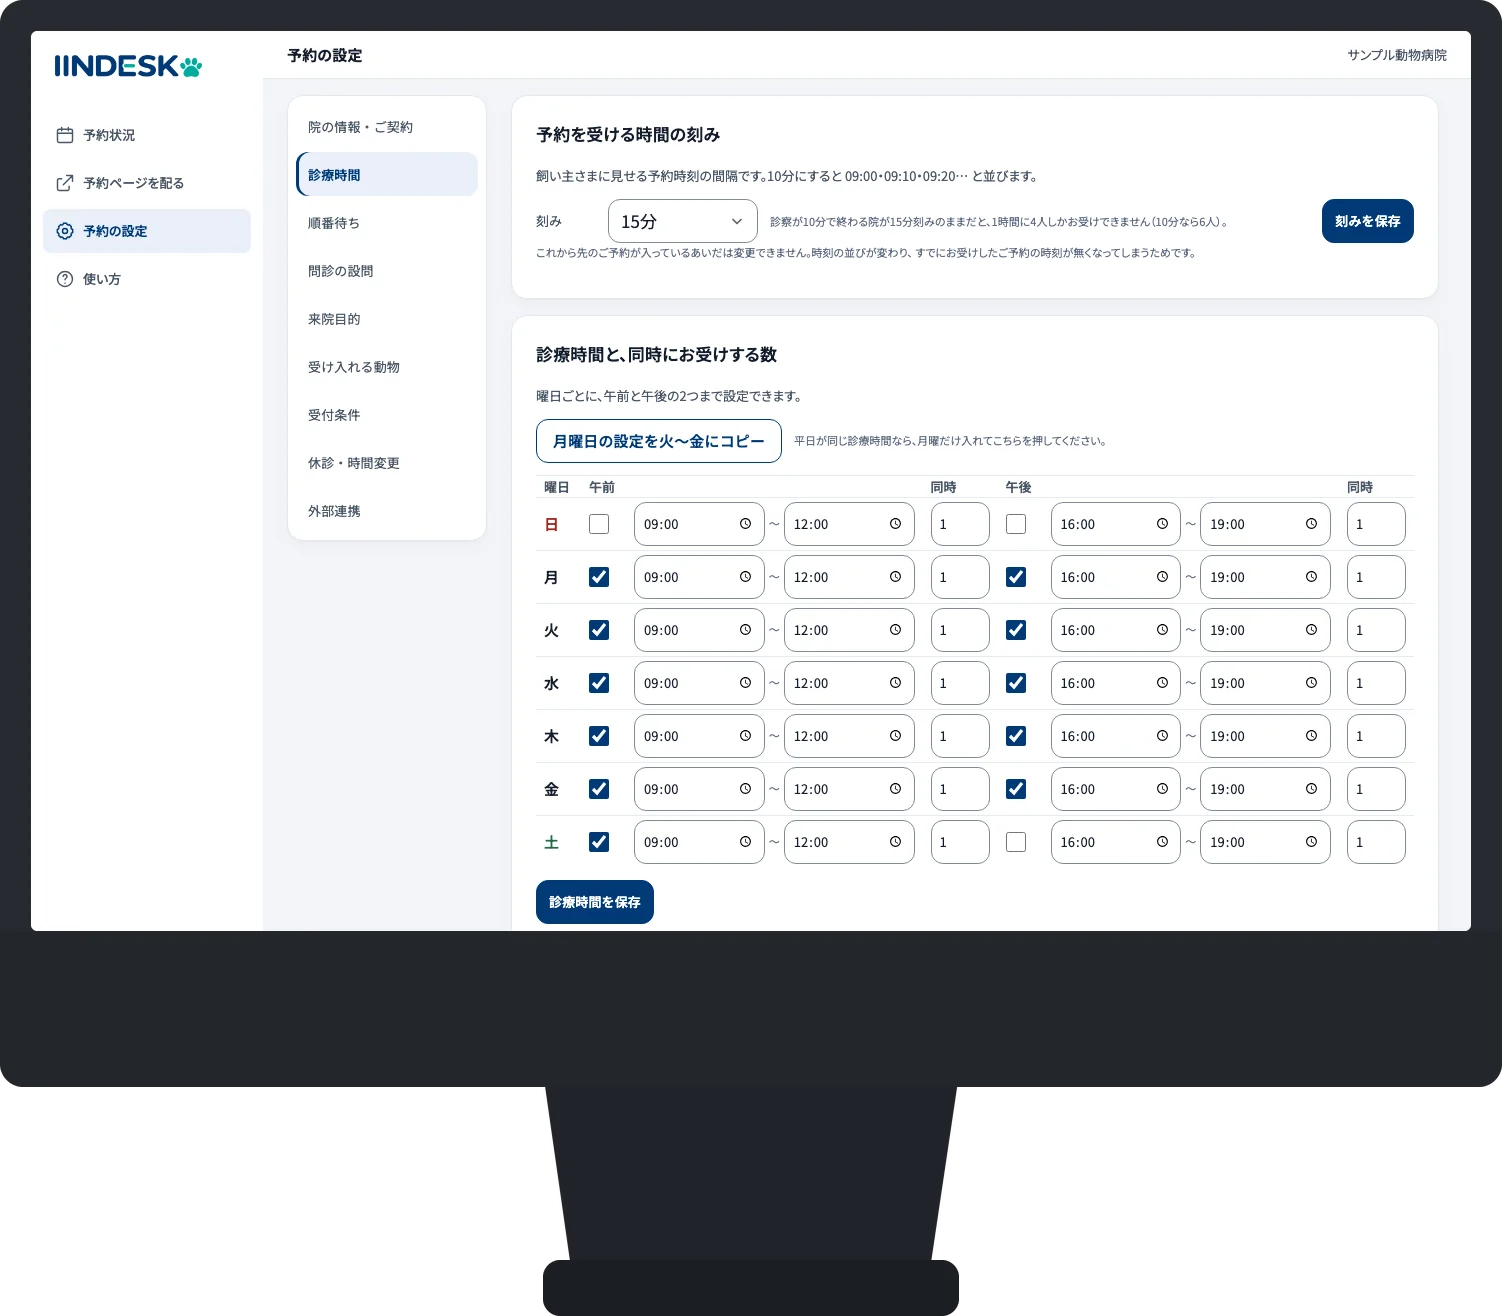Open clock picker for Wednesday afternoon end time
Viewport: 1502px width, 1316px height.
1311,683
